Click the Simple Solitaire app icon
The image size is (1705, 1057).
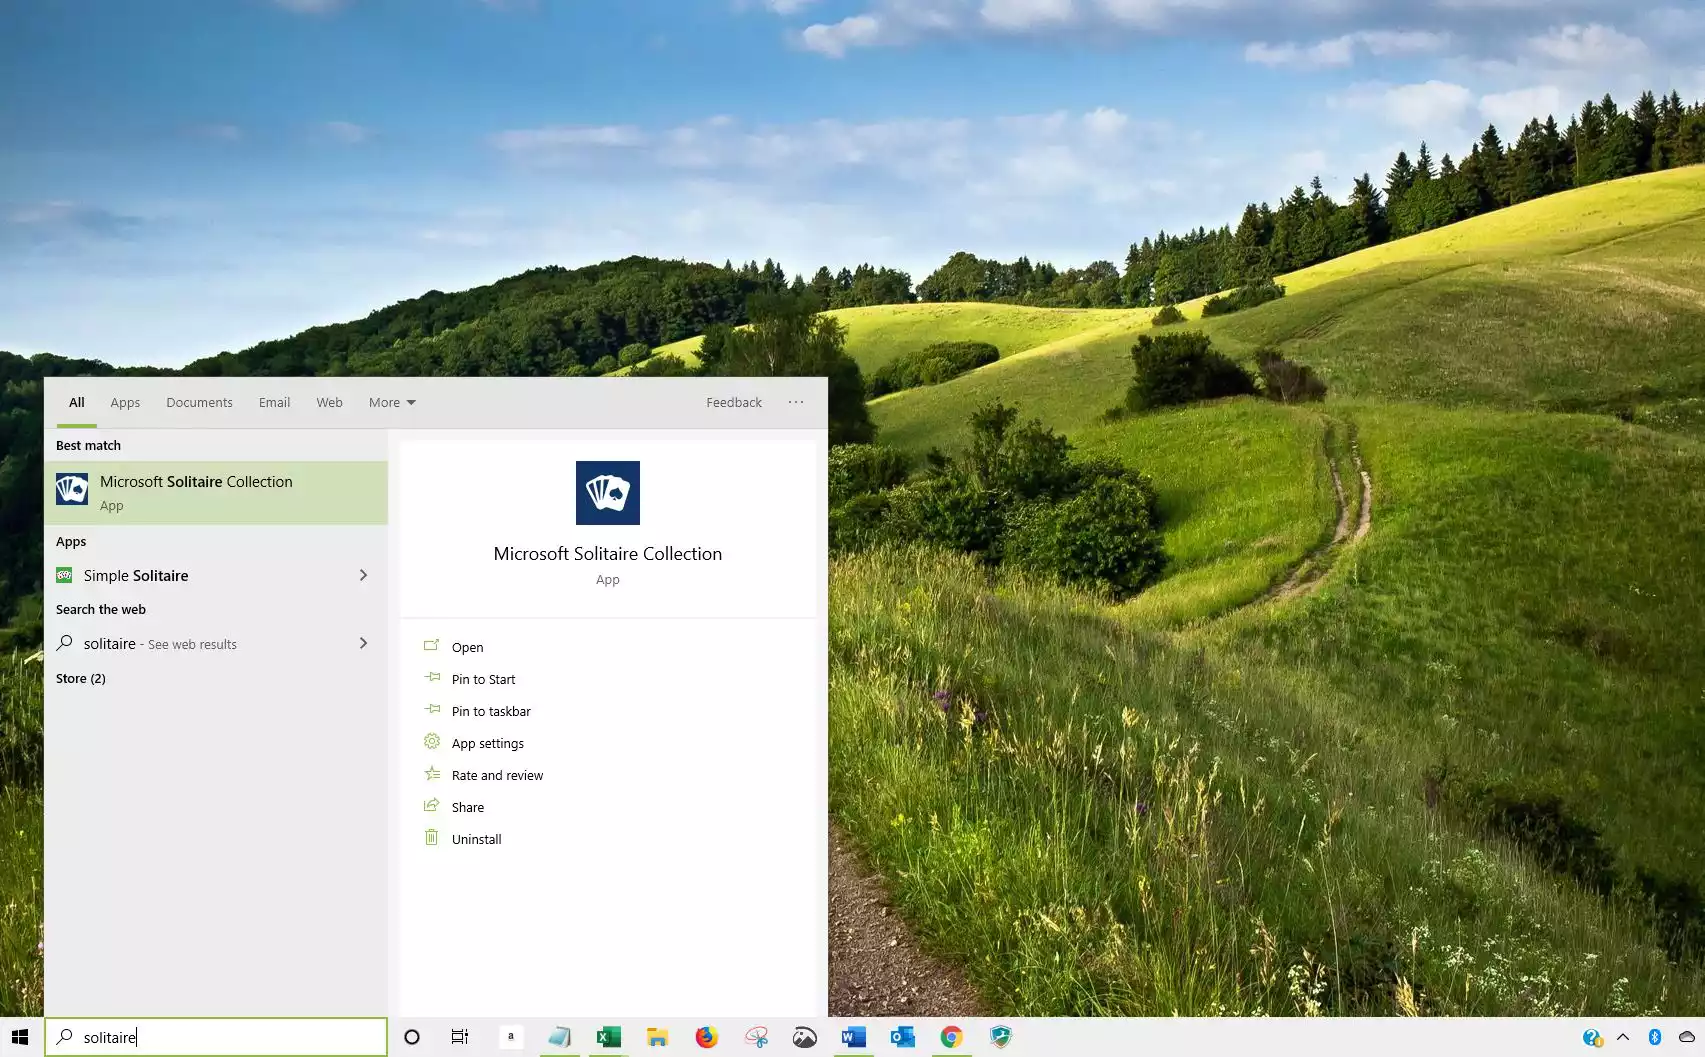pos(64,575)
